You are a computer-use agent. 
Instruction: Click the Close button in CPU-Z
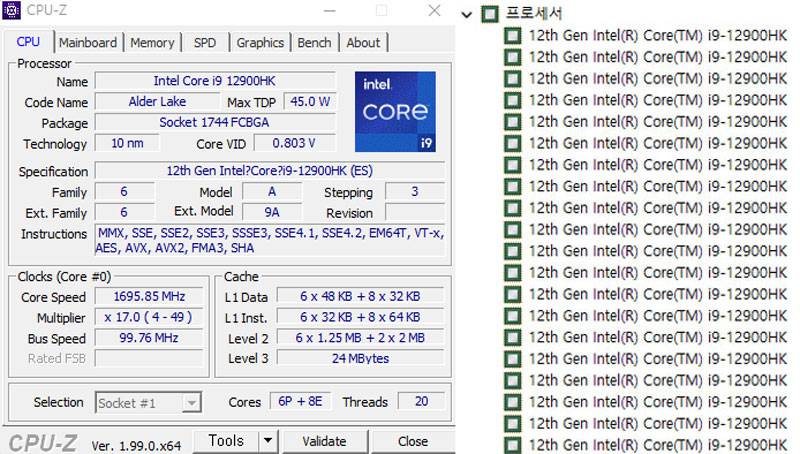413,441
